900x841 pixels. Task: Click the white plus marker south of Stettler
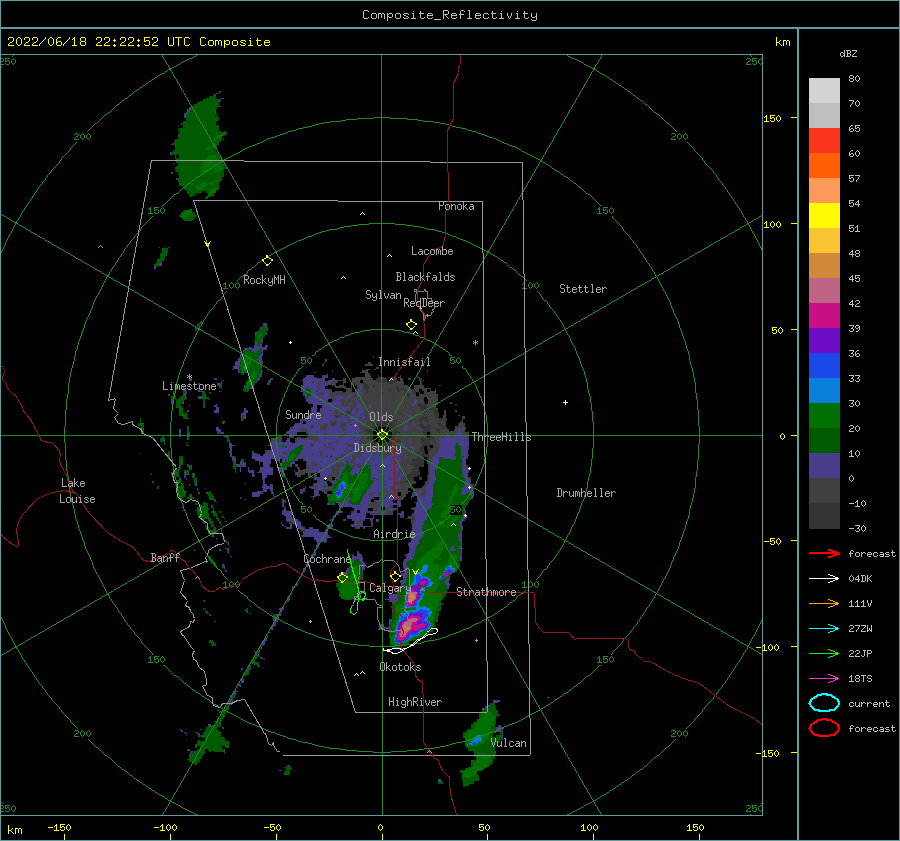[565, 402]
